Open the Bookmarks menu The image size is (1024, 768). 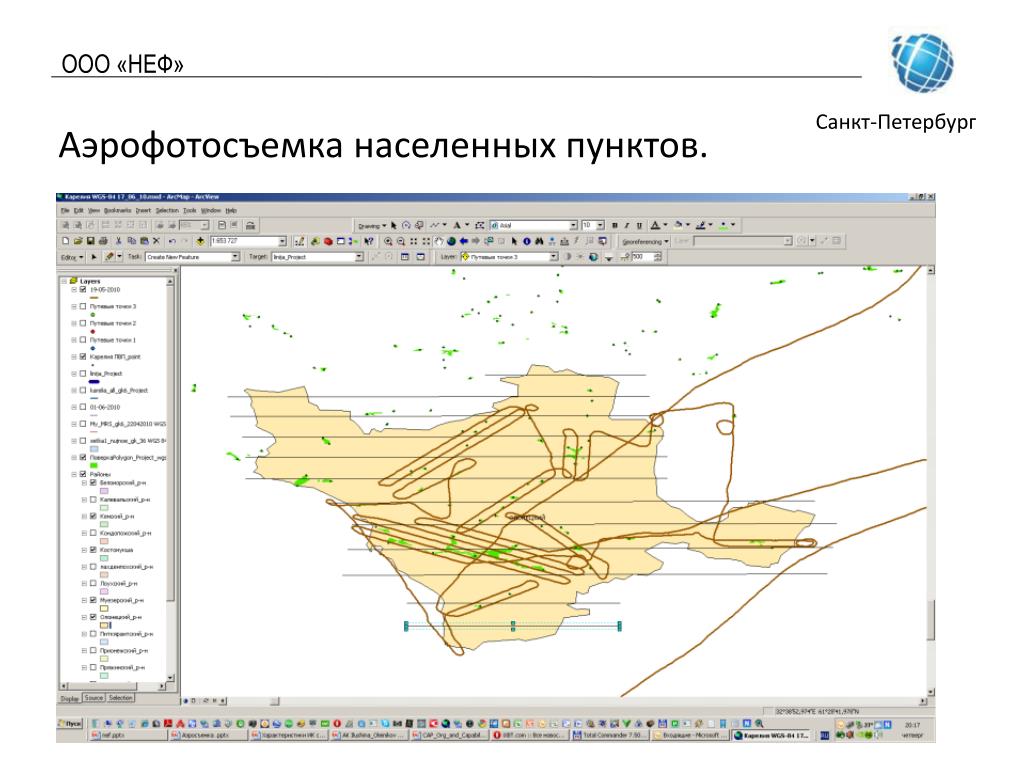[x=118, y=210]
